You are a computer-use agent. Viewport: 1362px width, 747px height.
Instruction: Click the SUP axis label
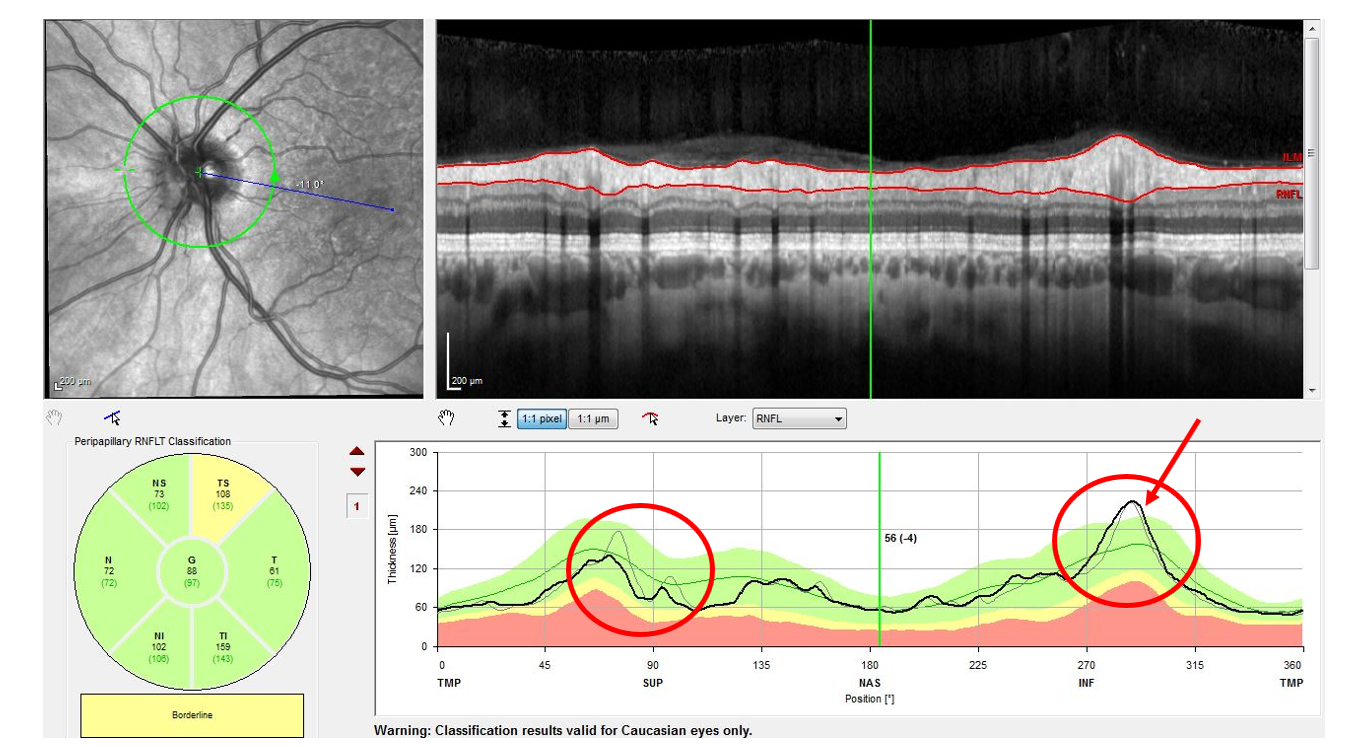653,683
